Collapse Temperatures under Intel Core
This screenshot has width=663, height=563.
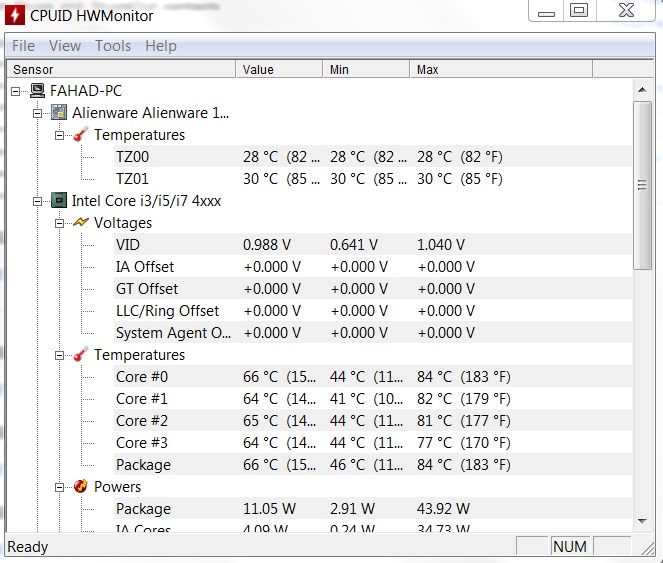(x=59, y=355)
